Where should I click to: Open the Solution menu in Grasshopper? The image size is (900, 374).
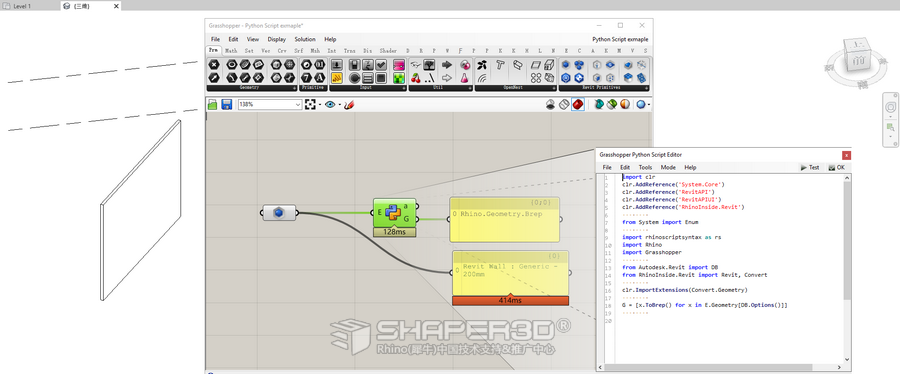[x=305, y=40]
